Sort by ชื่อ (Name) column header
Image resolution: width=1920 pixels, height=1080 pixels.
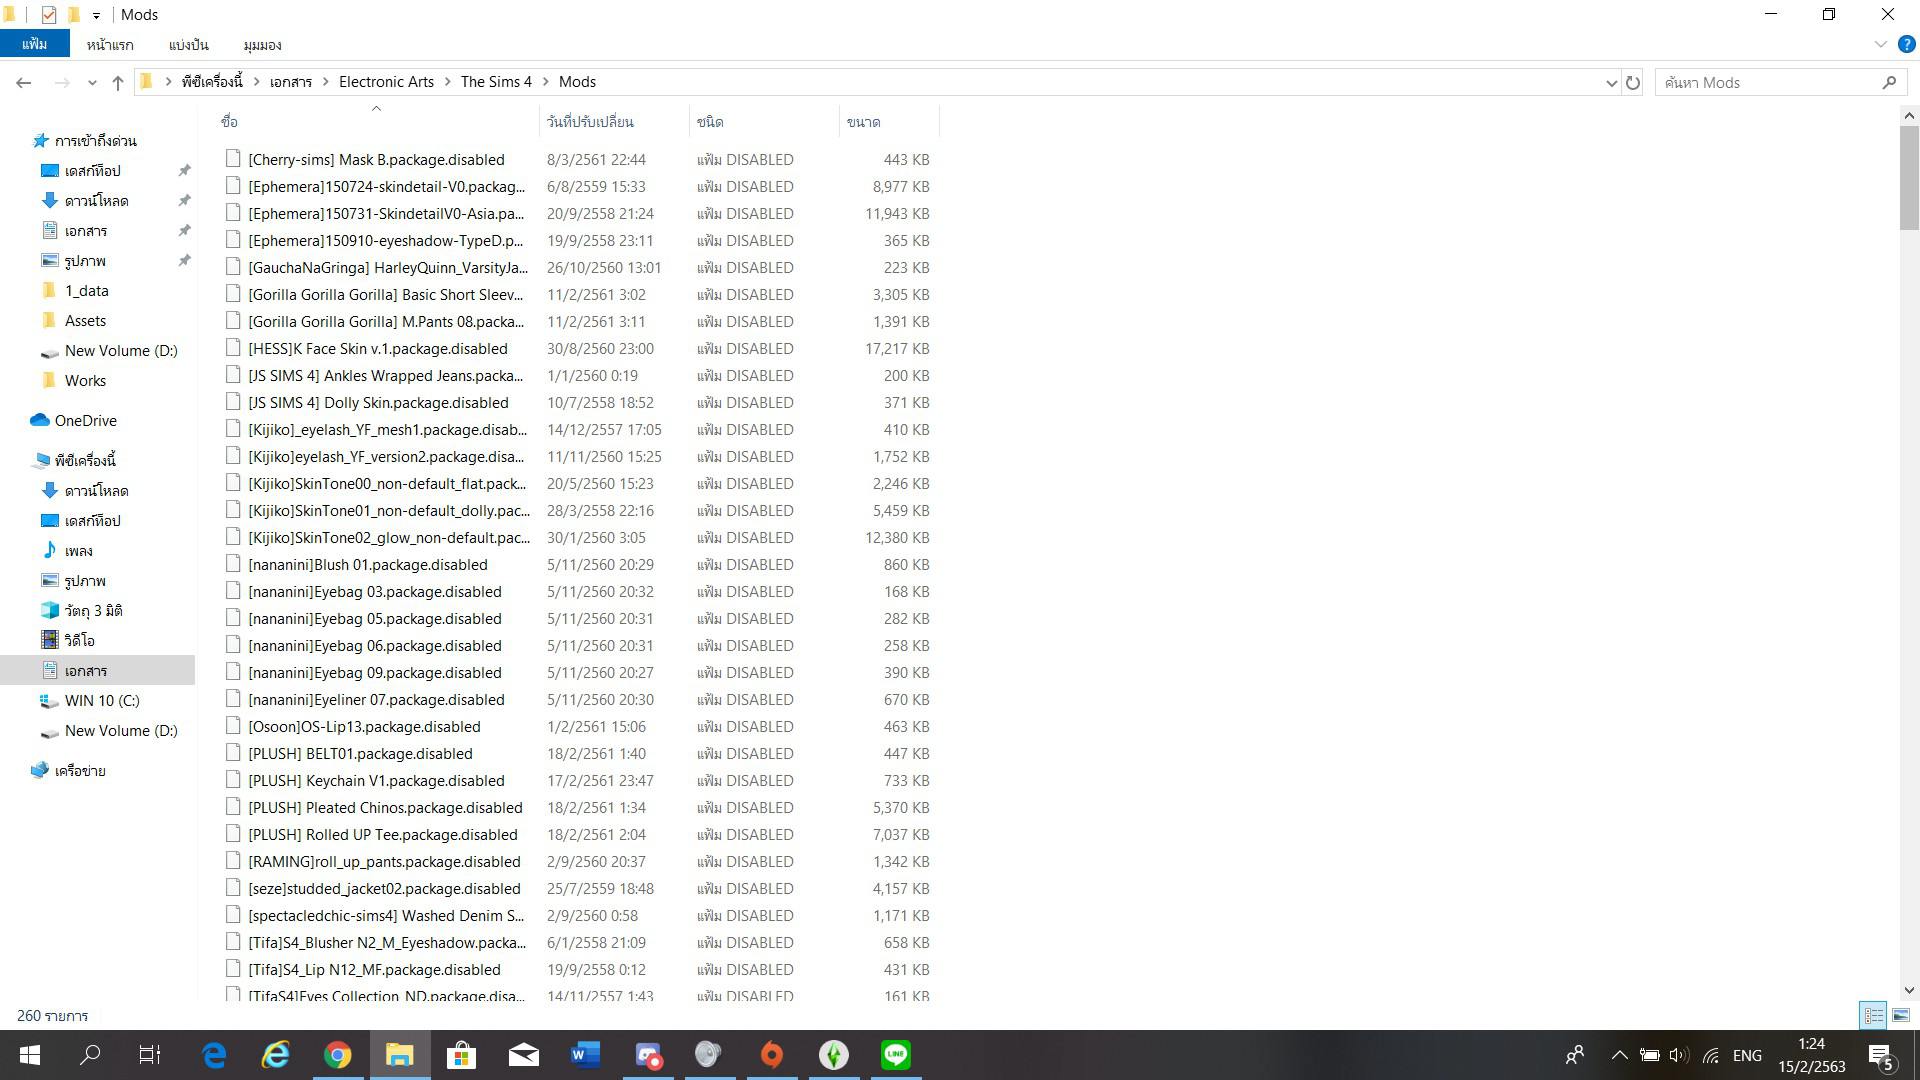coord(377,122)
